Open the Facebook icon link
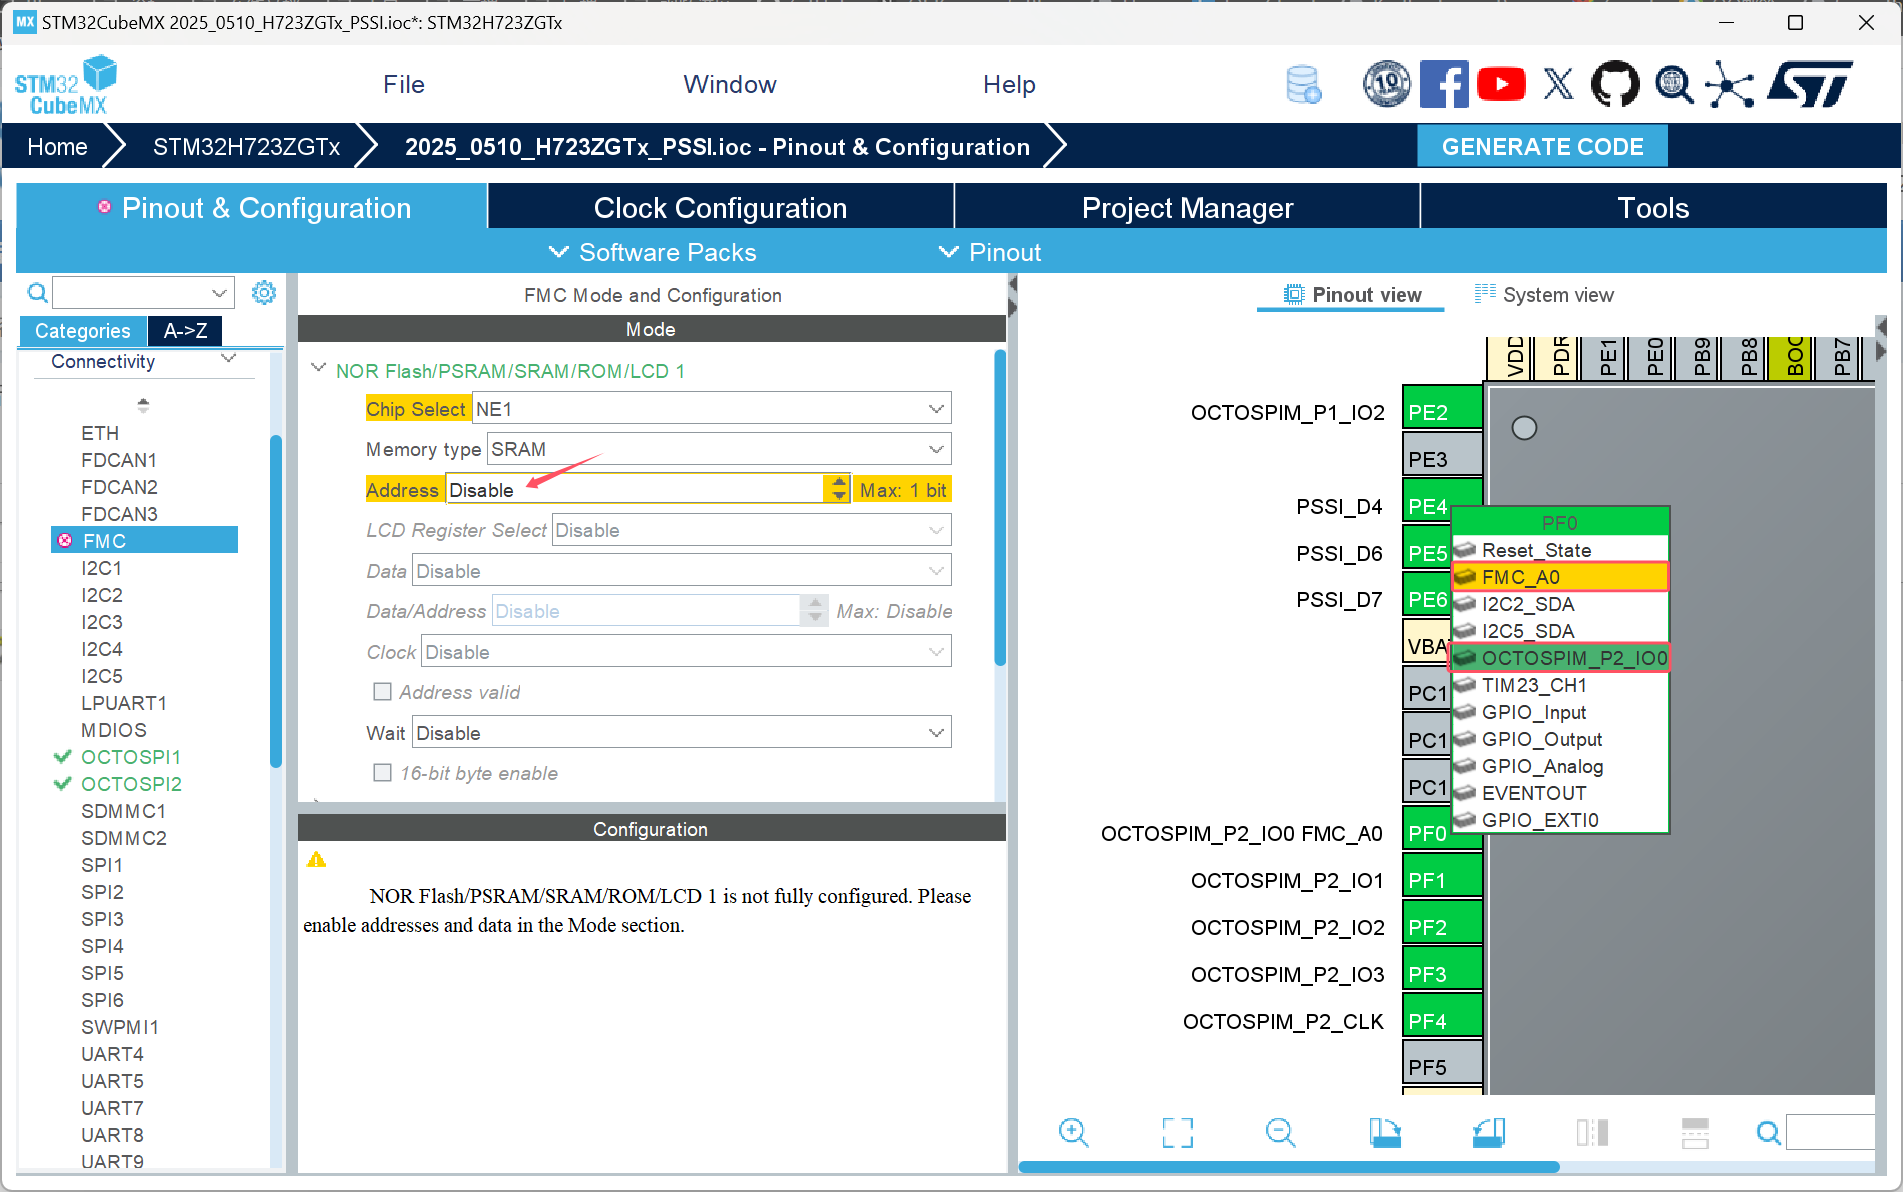The image size is (1903, 1192). click(x=1444, y=84)
